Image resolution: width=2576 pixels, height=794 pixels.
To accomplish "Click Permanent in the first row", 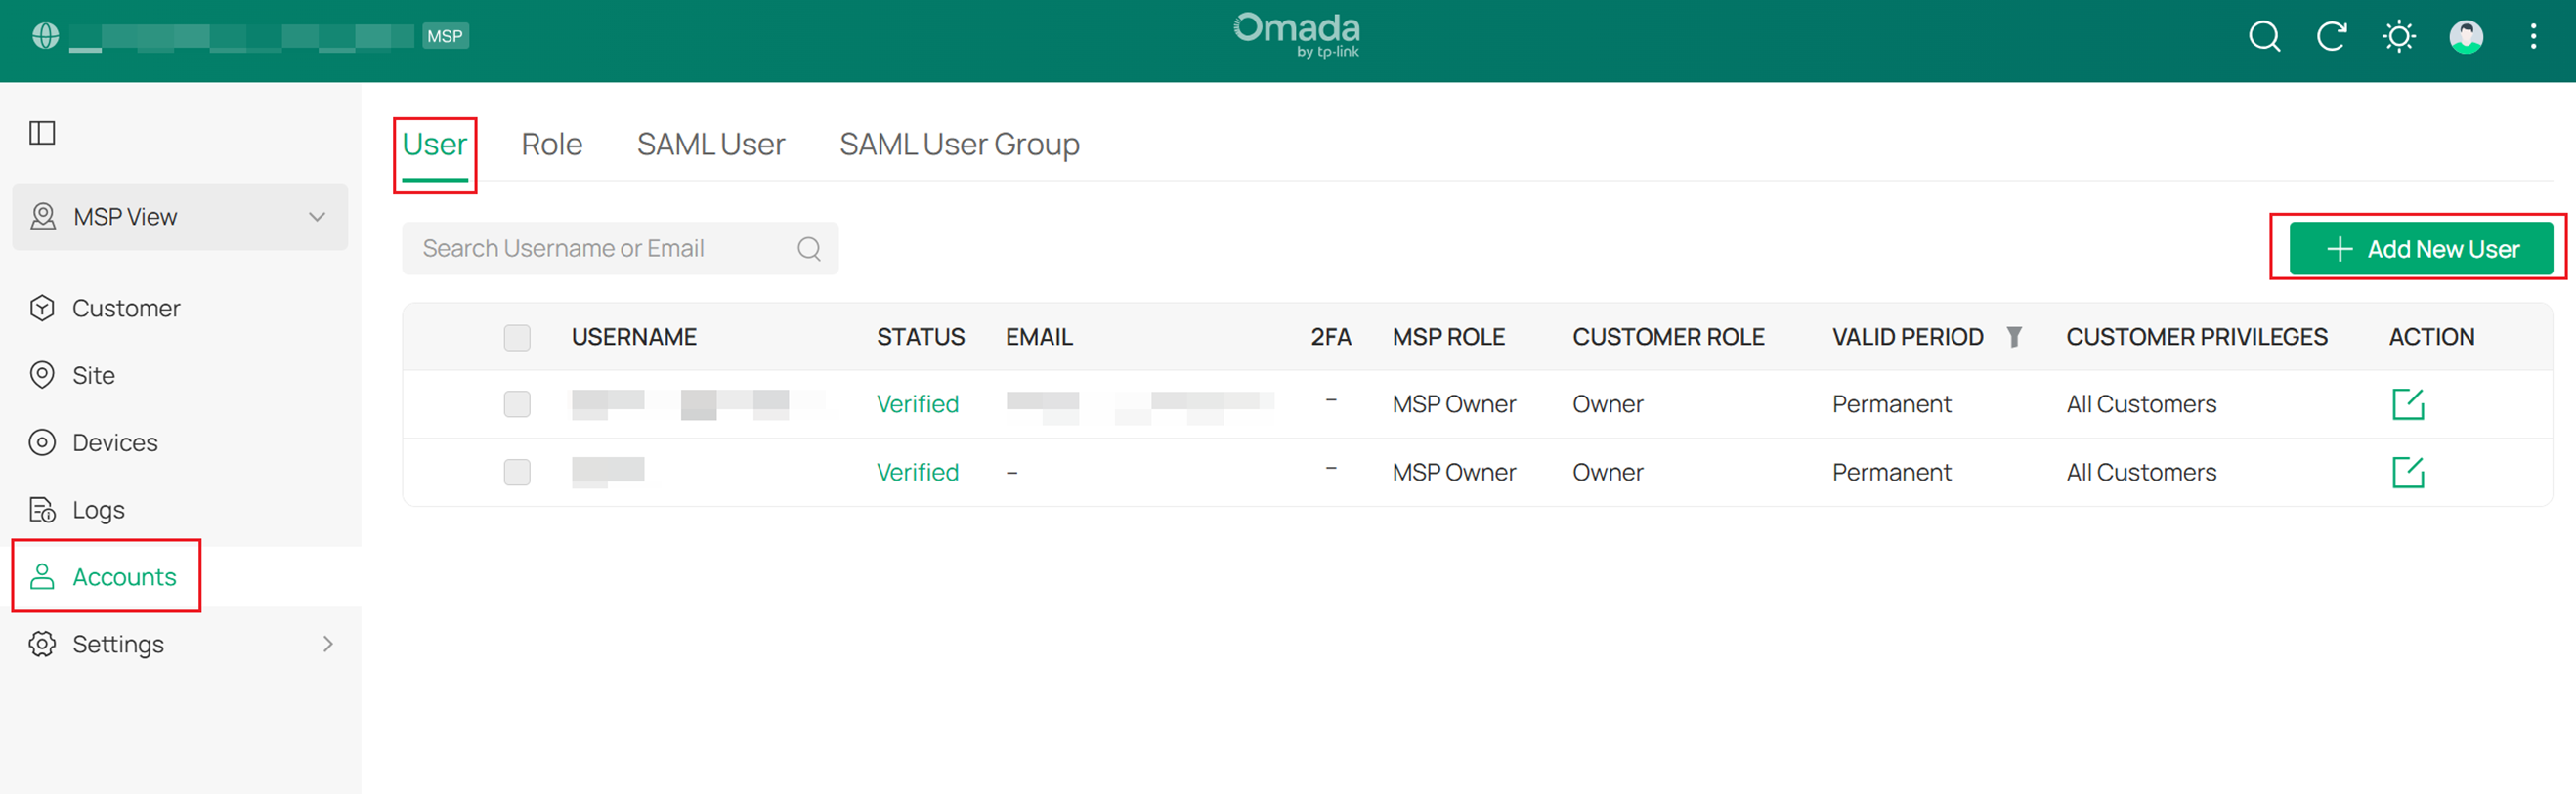I will point(1891,404).
